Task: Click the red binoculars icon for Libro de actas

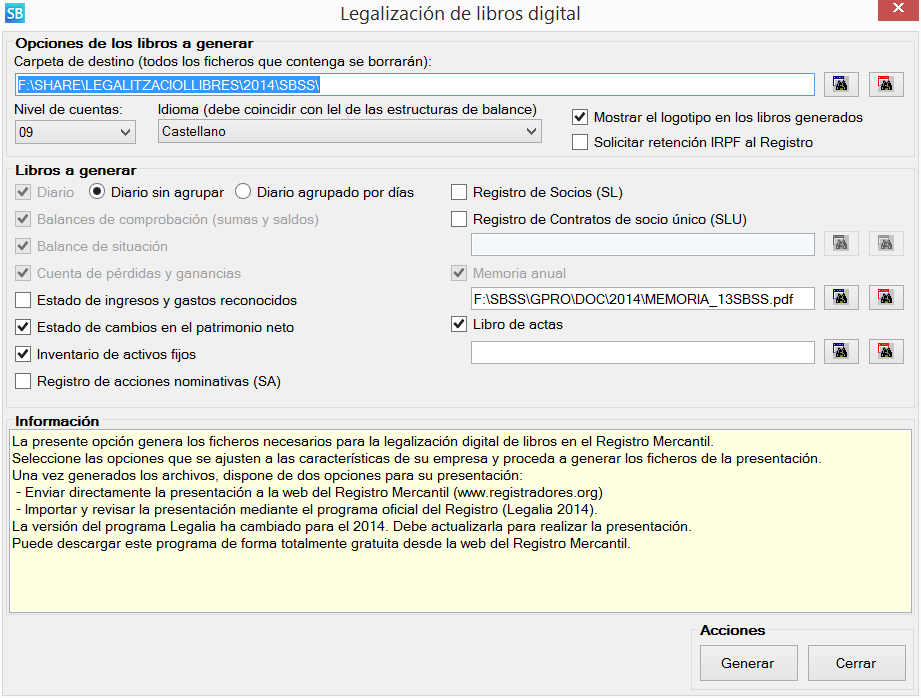Action: tap(886, 352)
